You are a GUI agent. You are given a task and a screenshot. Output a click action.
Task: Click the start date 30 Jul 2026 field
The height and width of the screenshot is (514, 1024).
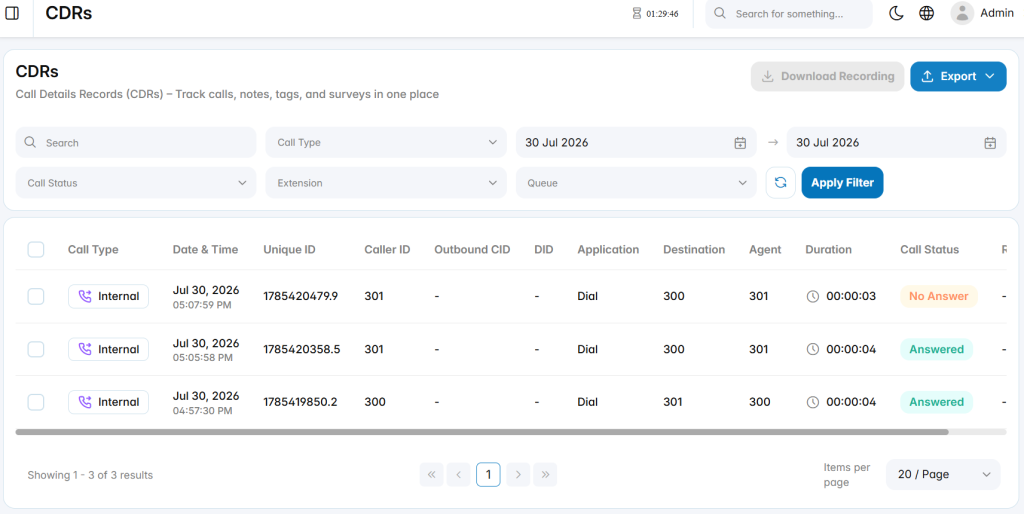tap(636, 142)
